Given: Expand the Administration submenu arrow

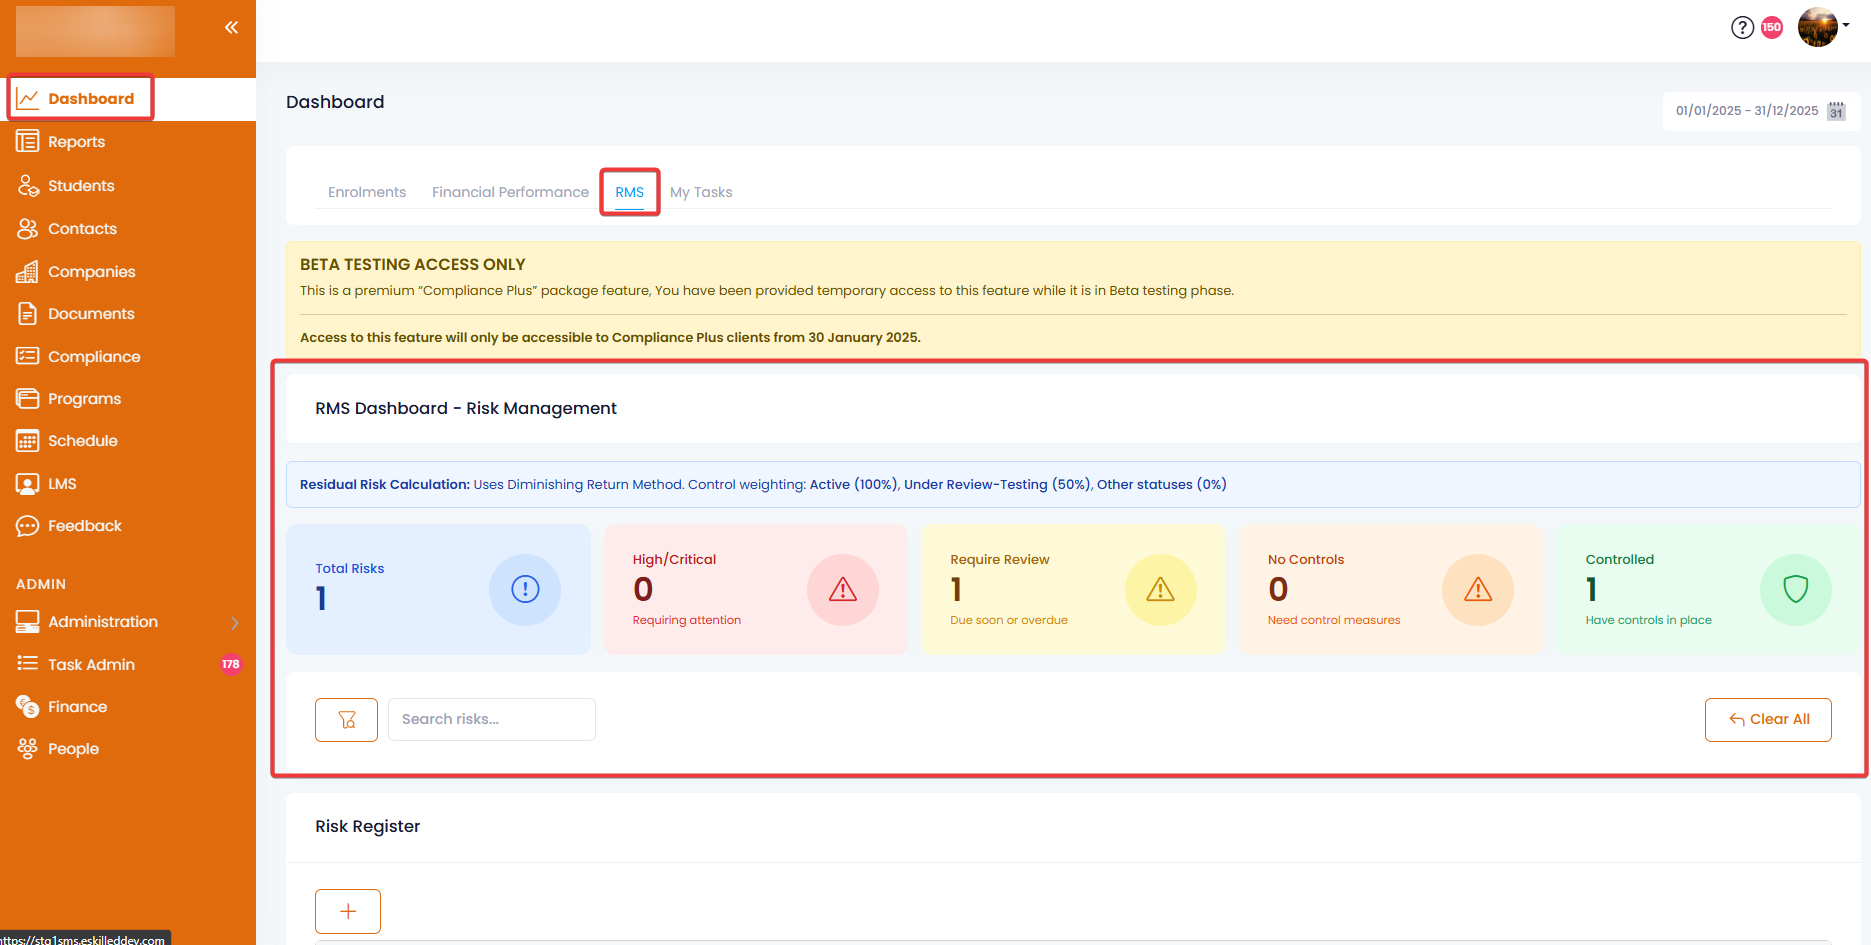Looking at the screenshot, I should (235, 623).
